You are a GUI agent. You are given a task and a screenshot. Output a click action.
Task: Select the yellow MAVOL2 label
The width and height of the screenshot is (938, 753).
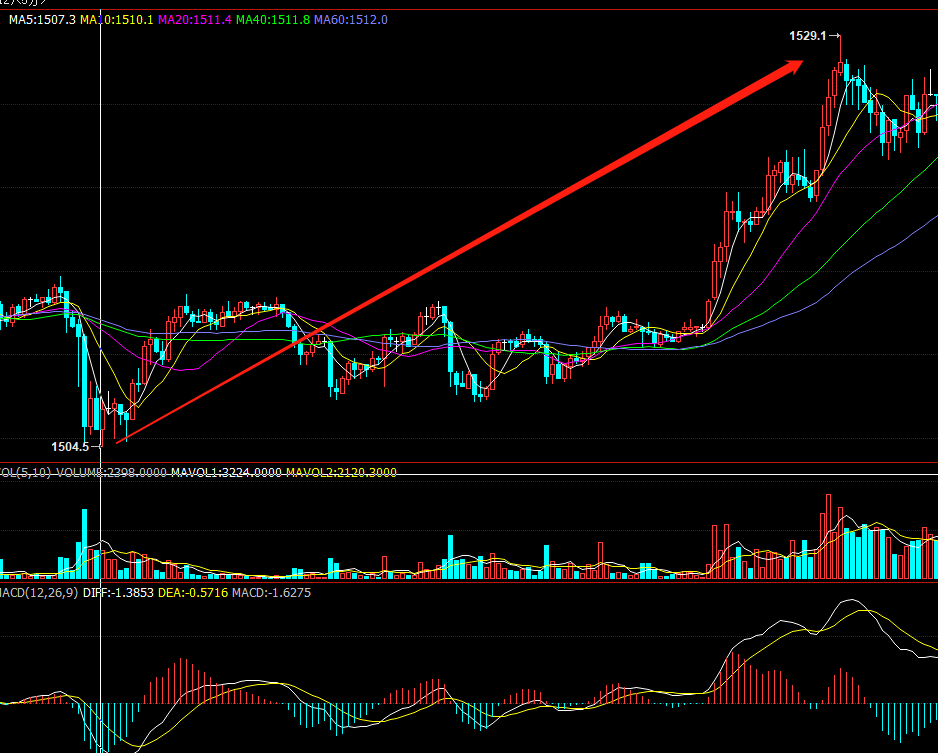(x=341, y=472)
